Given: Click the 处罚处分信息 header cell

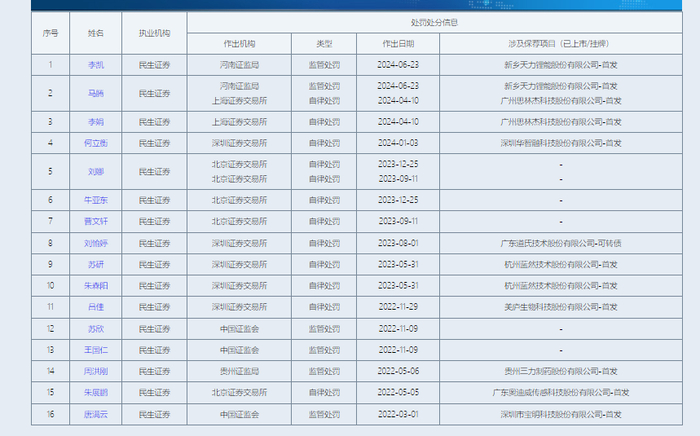Looking at the screenshot, I should click(434, 22).
